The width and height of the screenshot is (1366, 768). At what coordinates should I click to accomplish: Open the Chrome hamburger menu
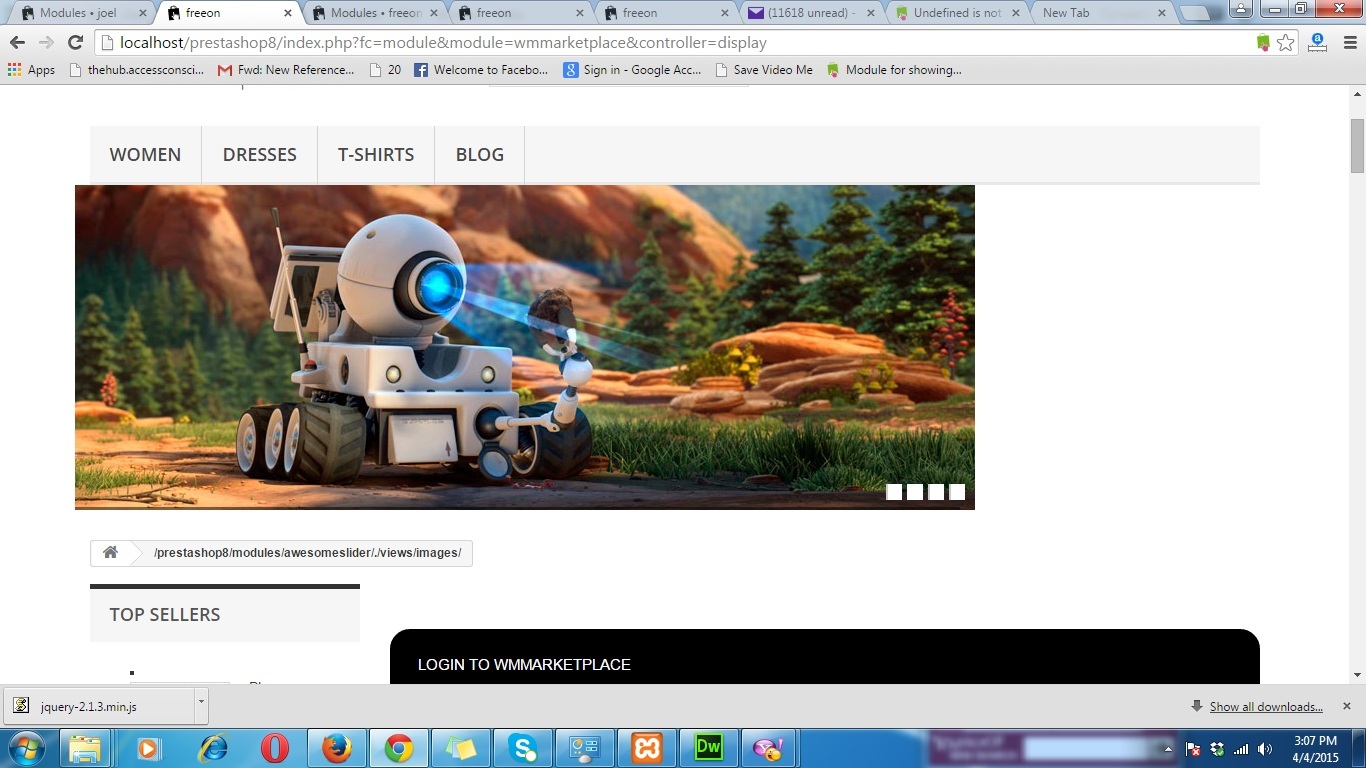tap(1350, 43)
